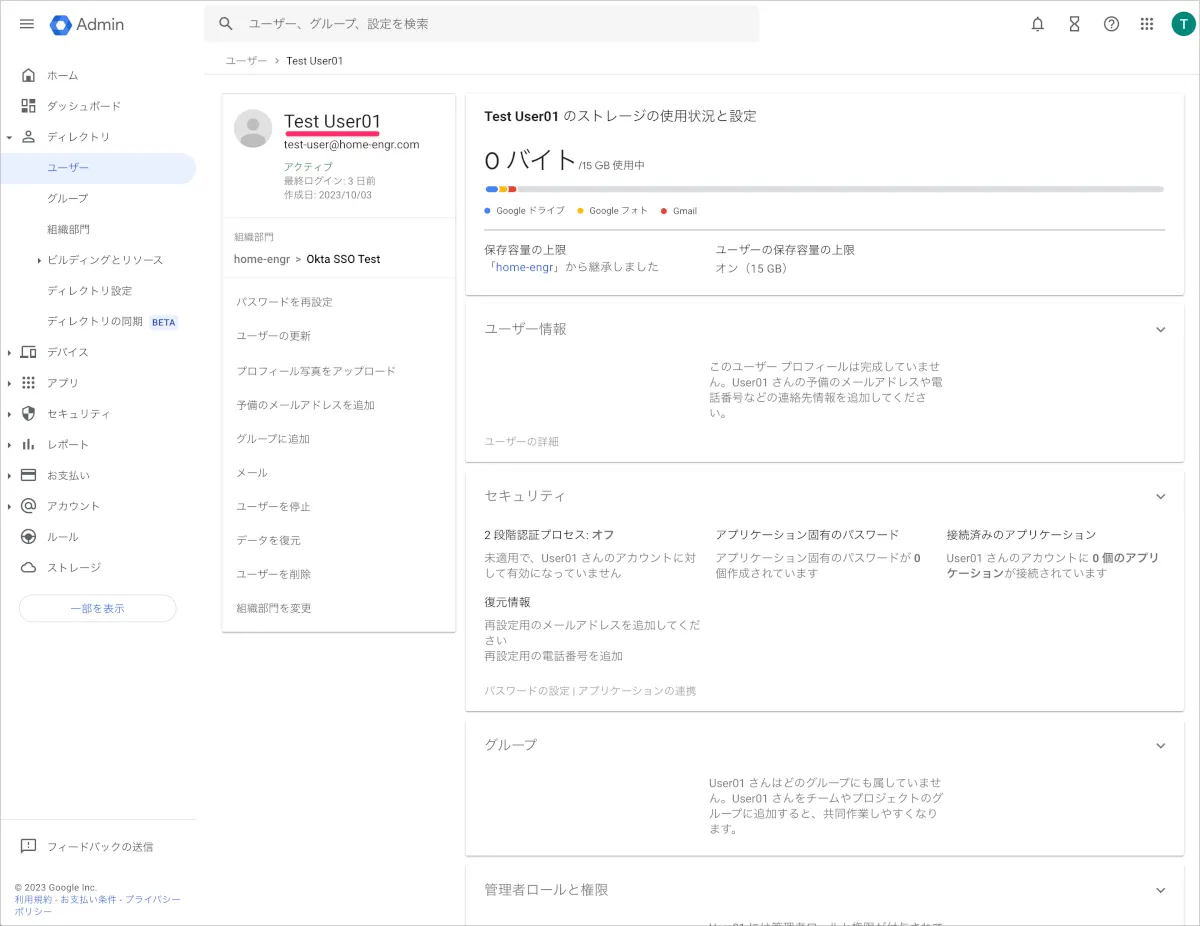The height and width of the screenshot is (926, 1200).
Task: Click the home-engr storage inheritance link
Action: [523, 267]
